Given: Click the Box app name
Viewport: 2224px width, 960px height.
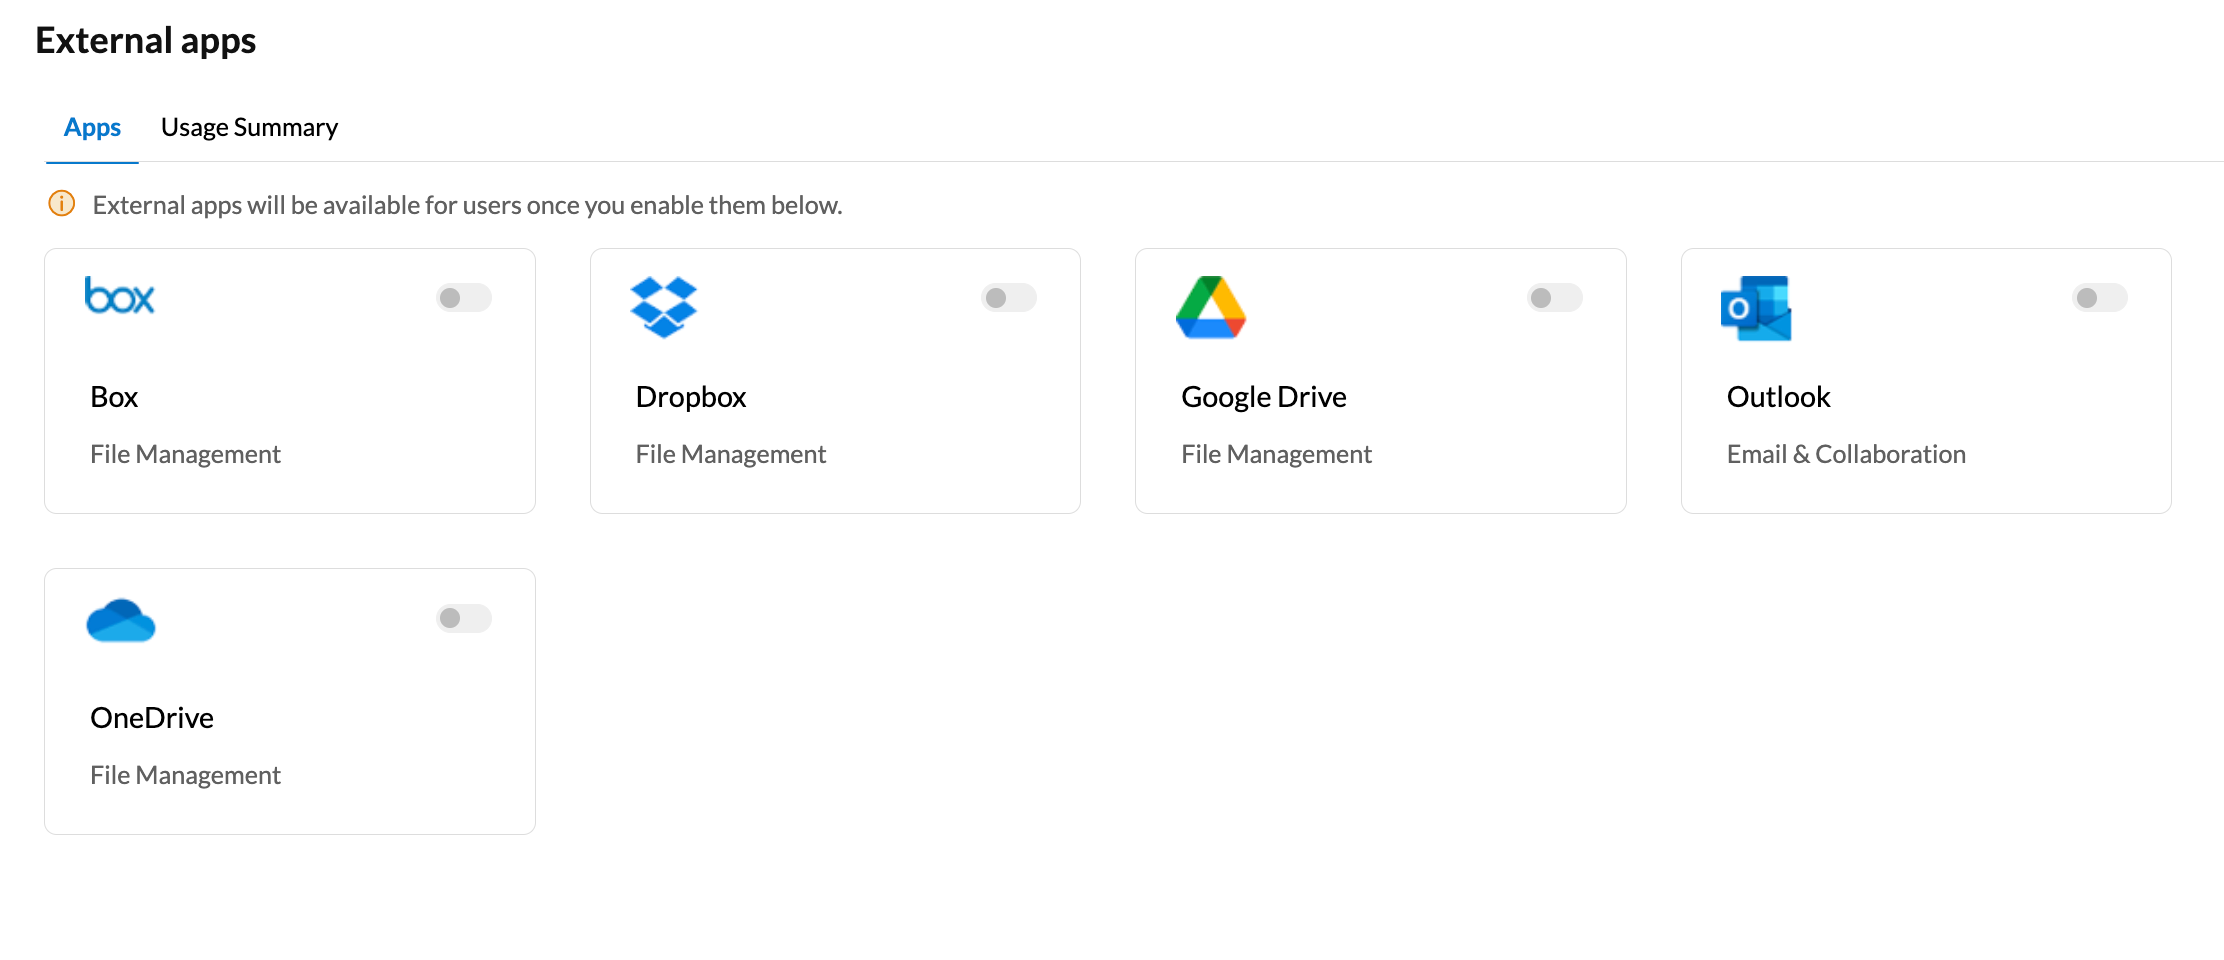Looking at the screenshot, I should point(114,397).
